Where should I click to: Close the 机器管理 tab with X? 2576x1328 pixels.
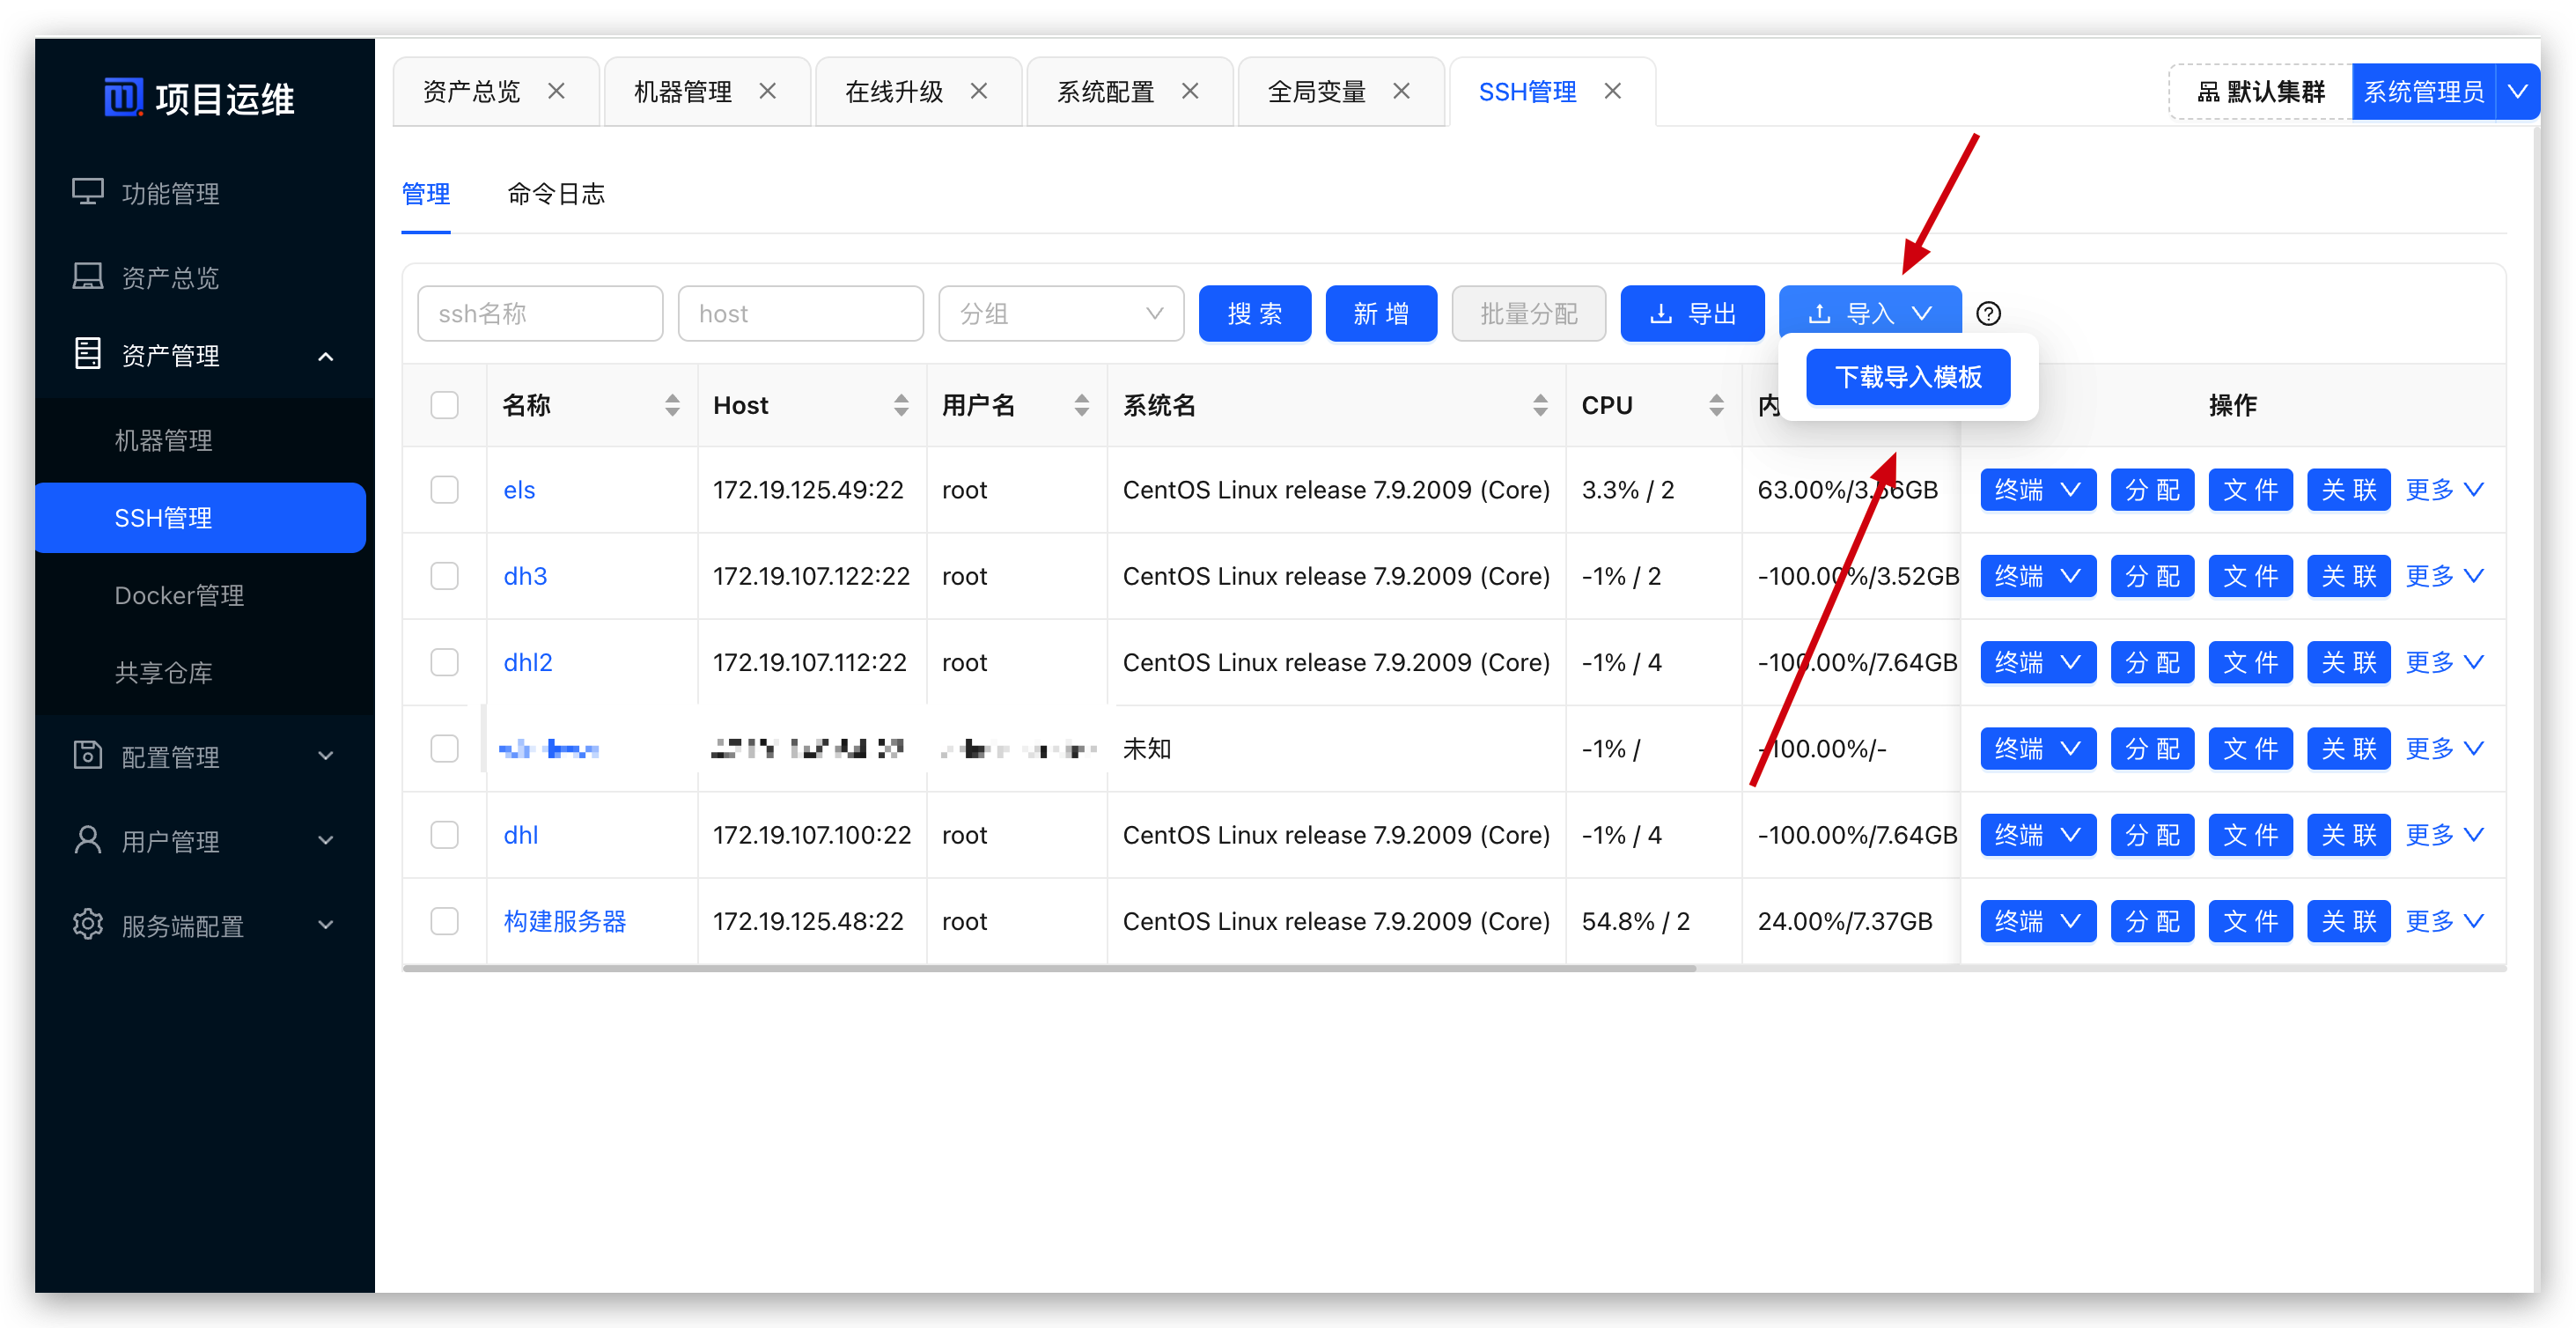(768, 91)
